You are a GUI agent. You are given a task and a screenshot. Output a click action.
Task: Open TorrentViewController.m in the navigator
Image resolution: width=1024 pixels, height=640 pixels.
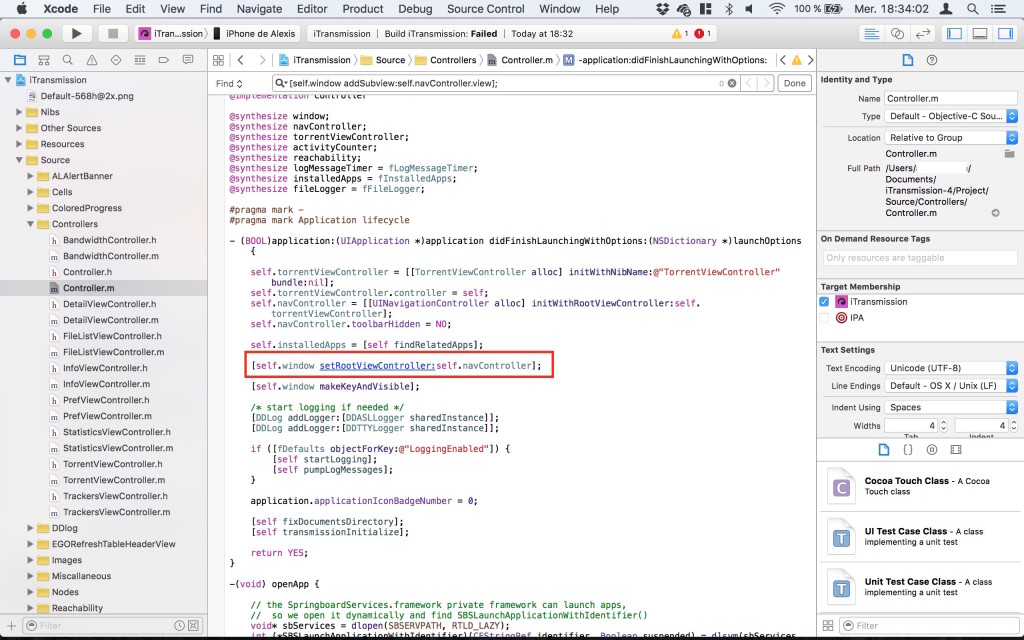[x=114, y=480]
